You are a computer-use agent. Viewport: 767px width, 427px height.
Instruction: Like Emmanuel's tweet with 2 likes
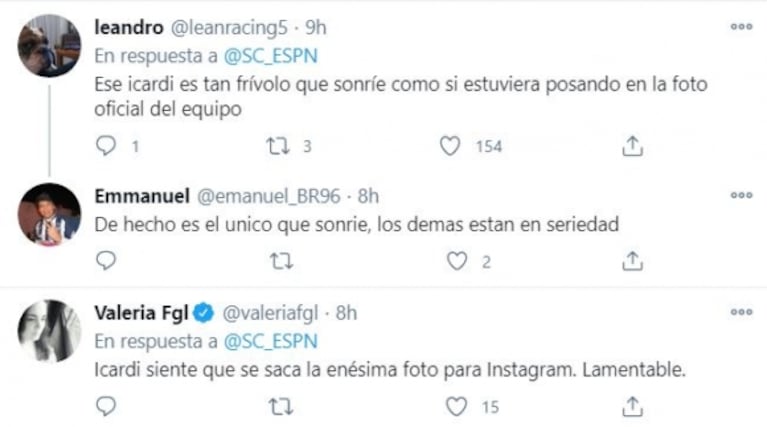pos(456,261)
